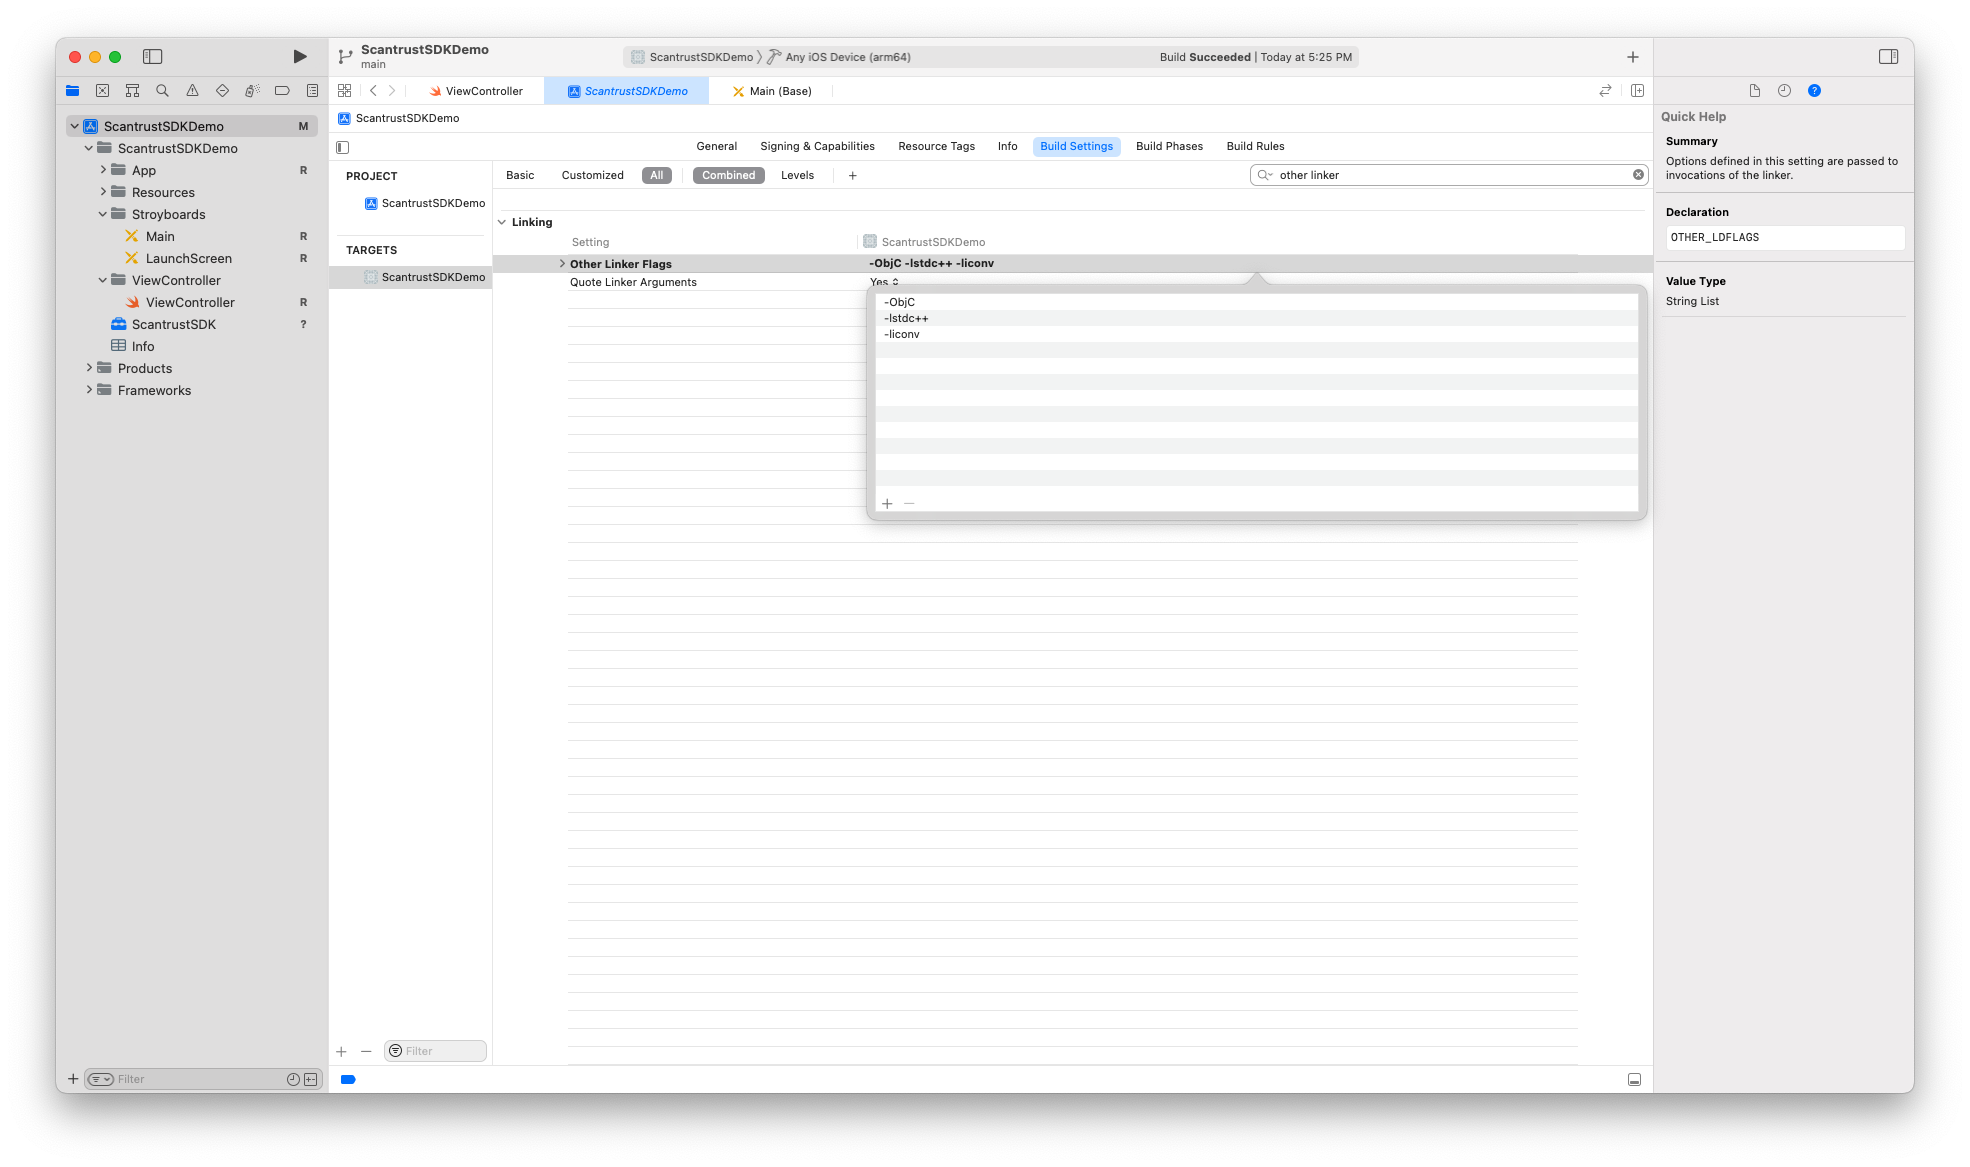This screenshot has height=1167, width=1970.
Task: Switch to the General tab
Action: pos(716,146)
